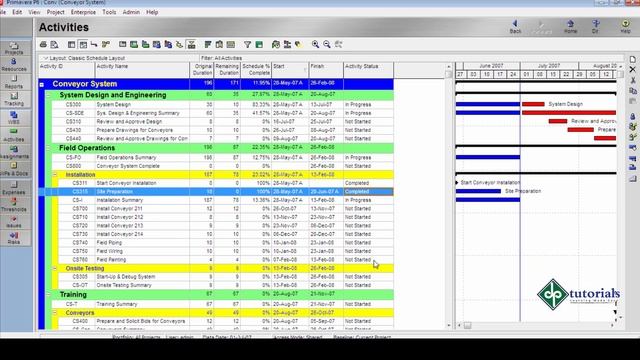Screen dimensions: 640x360
Task: Click the Original Duration column header
Action: point(202,70)
